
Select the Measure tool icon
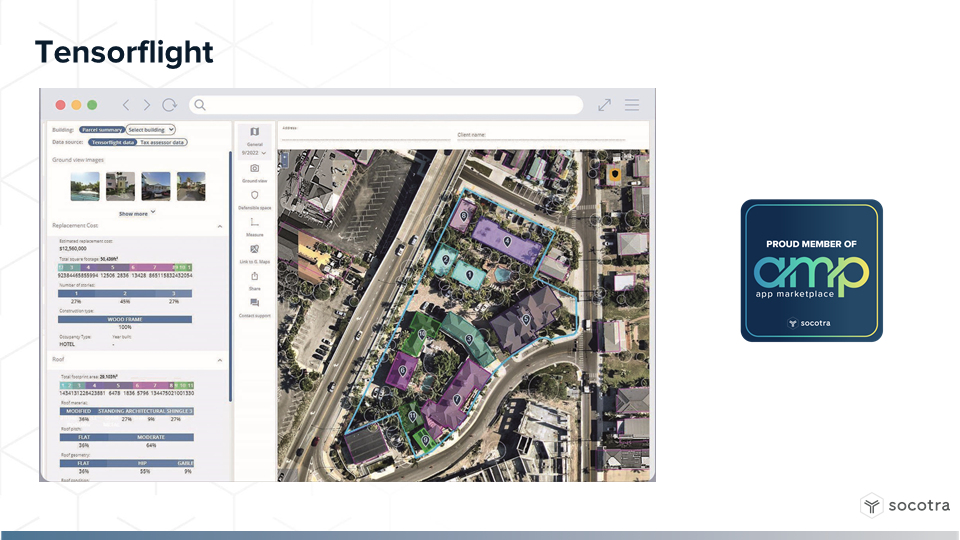point(255,222)
